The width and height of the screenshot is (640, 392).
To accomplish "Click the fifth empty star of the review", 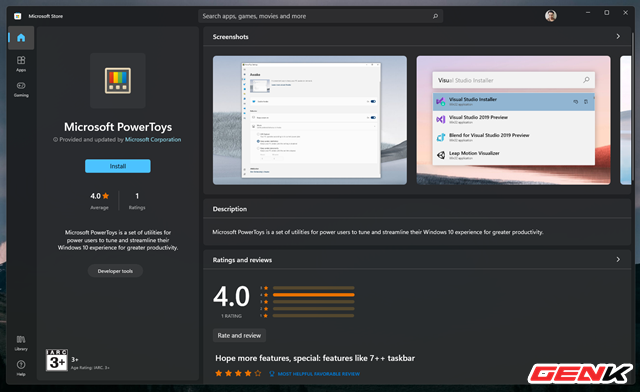I will tap(258, 373).
